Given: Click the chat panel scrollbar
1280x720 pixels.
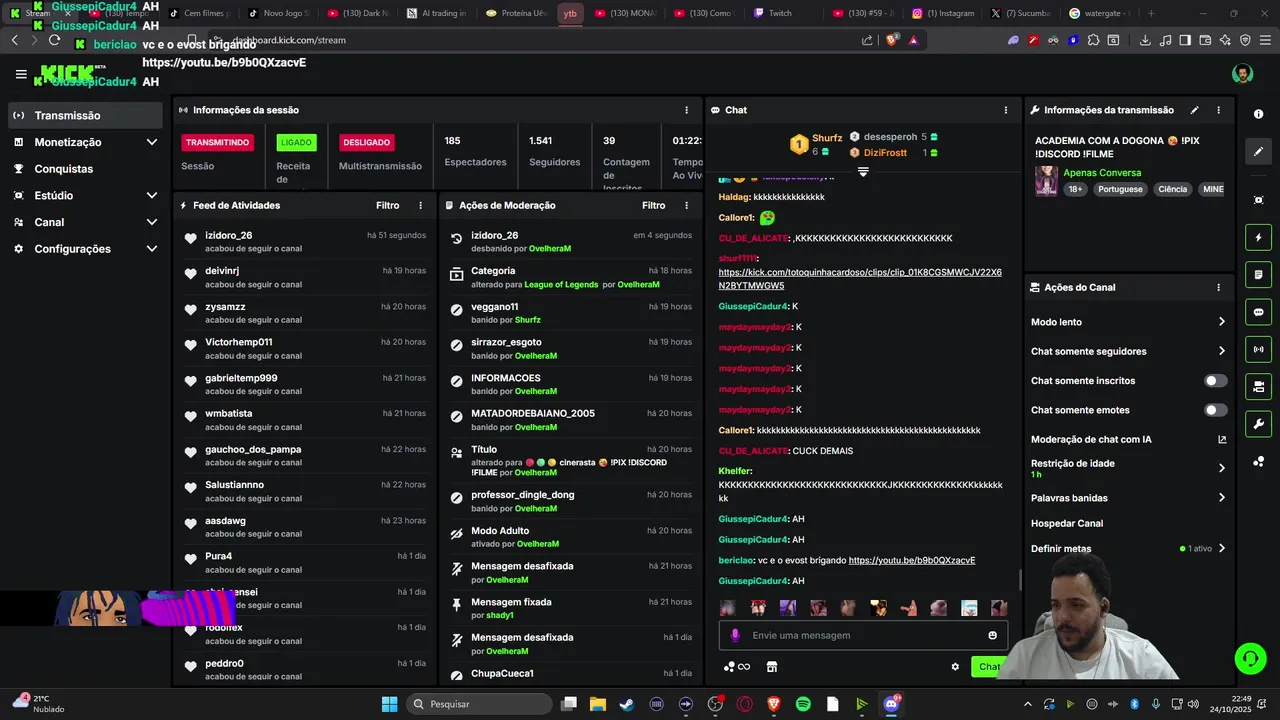Looking at the screenshot, I should tap(1020, 580).
